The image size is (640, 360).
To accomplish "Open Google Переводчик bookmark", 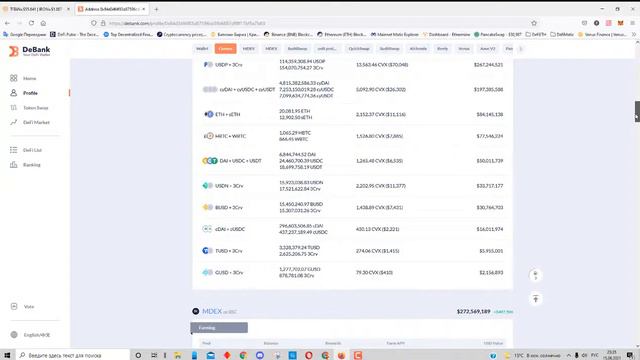I will pos(24,35).
